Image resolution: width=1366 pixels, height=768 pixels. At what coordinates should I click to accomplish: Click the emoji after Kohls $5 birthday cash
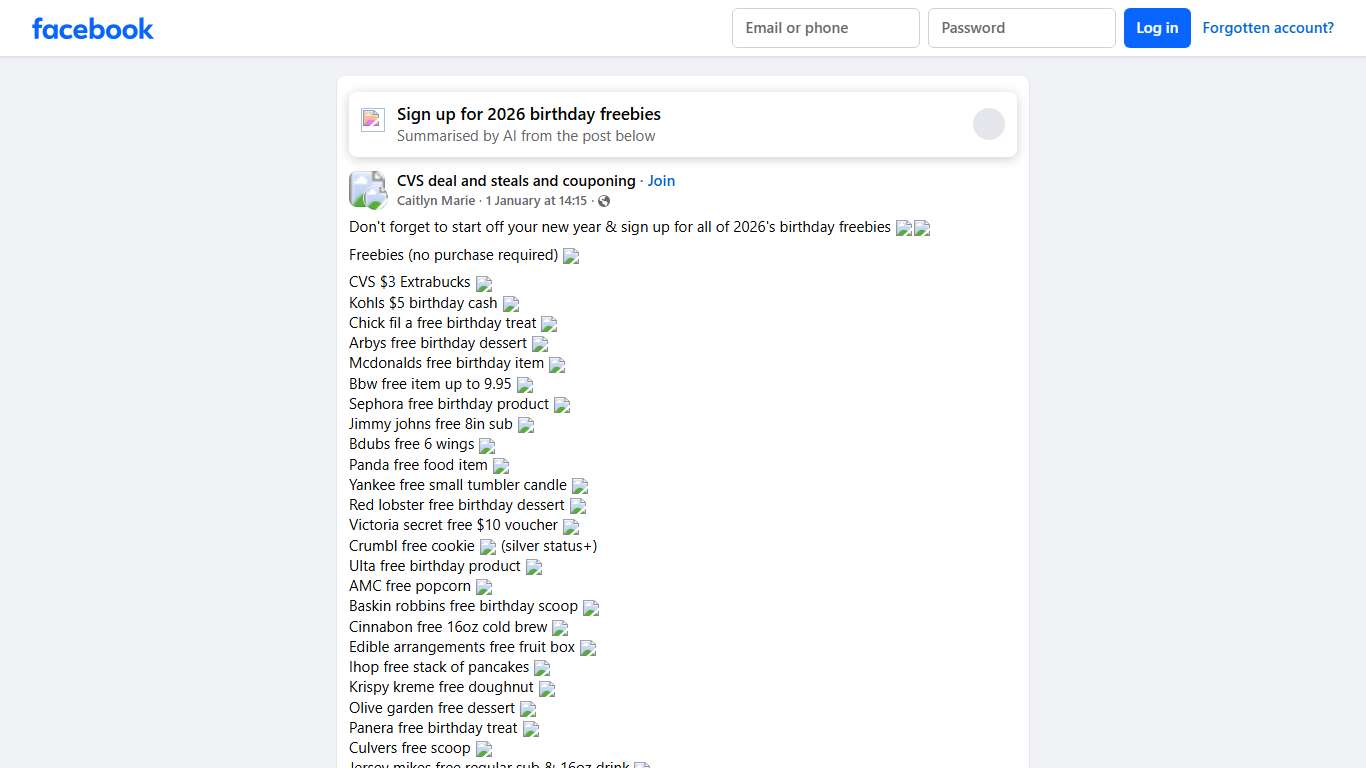pos(511,304)
